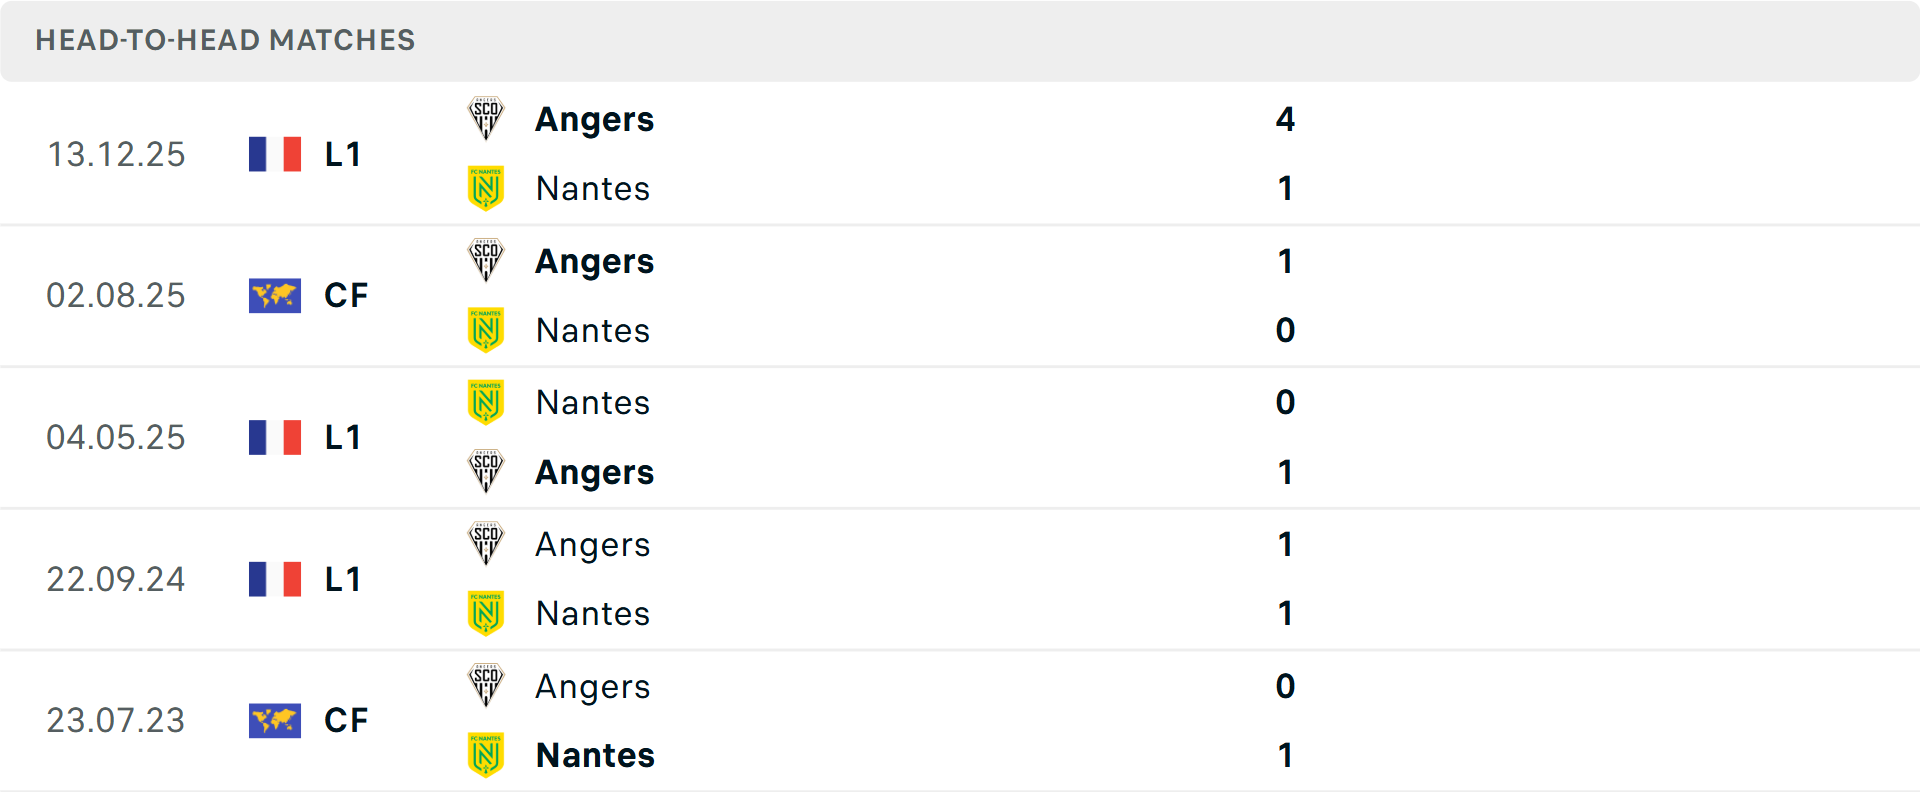This screenshot has width=1920, height=792.
Task: Open the Nantes team page from the bottom row
Action: pyautogui.click(x=594, y=755)
